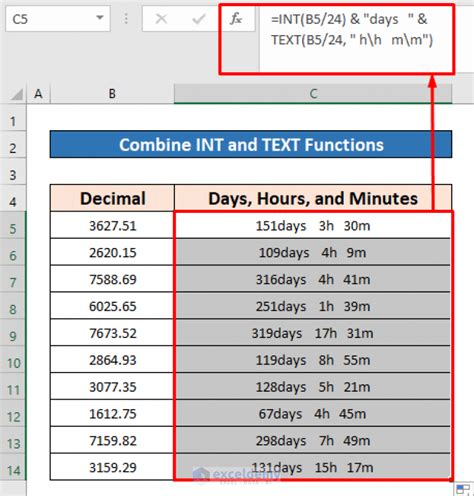This screenshot has width=474, height=496.
Task: Select cell showing 109days 4h 9m
Action: click(313, 252)
